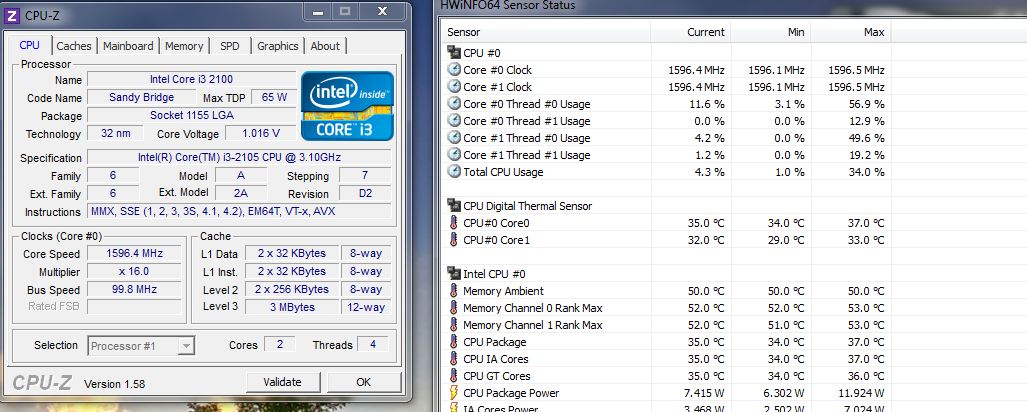Click the Multiplier value x 16.0
The width and height of the screenshot is (1027, 412).
coord(134,271)
